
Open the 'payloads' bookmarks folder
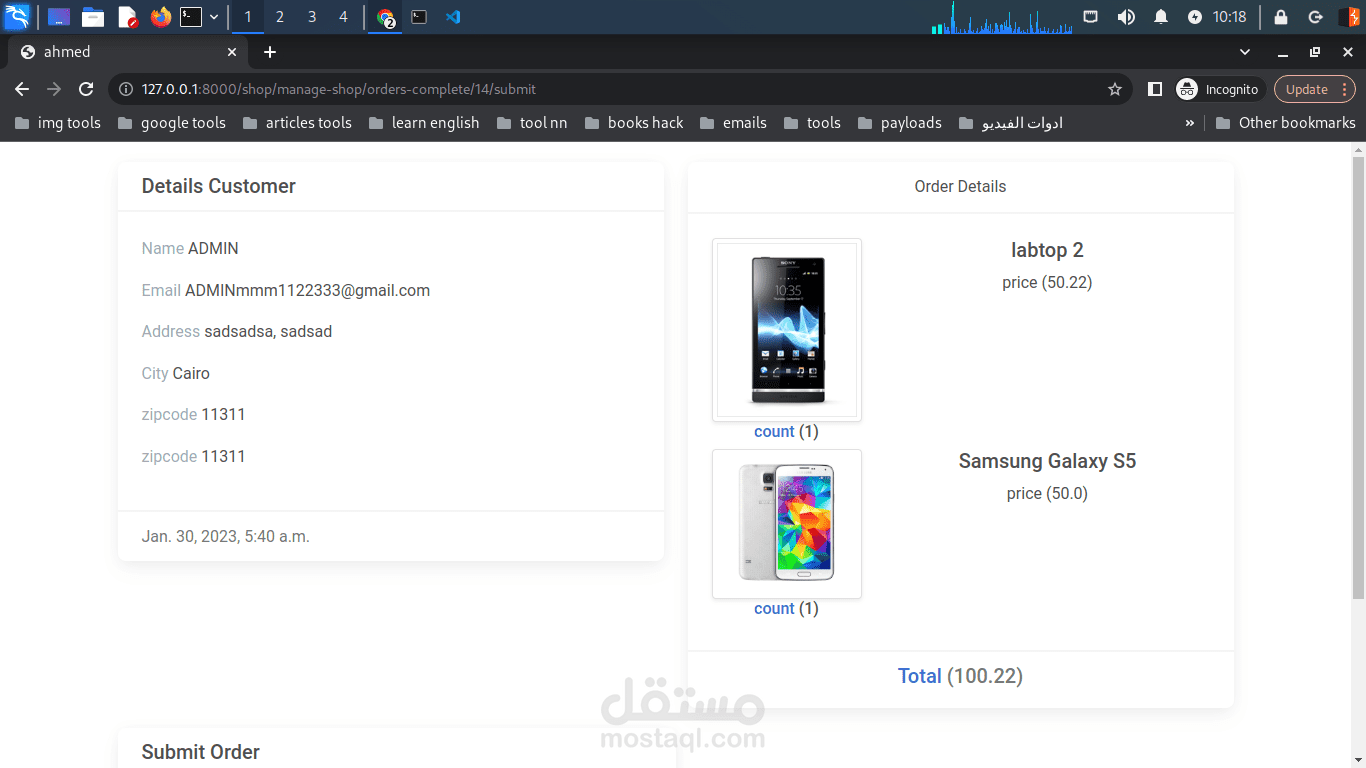coord(899,123)
